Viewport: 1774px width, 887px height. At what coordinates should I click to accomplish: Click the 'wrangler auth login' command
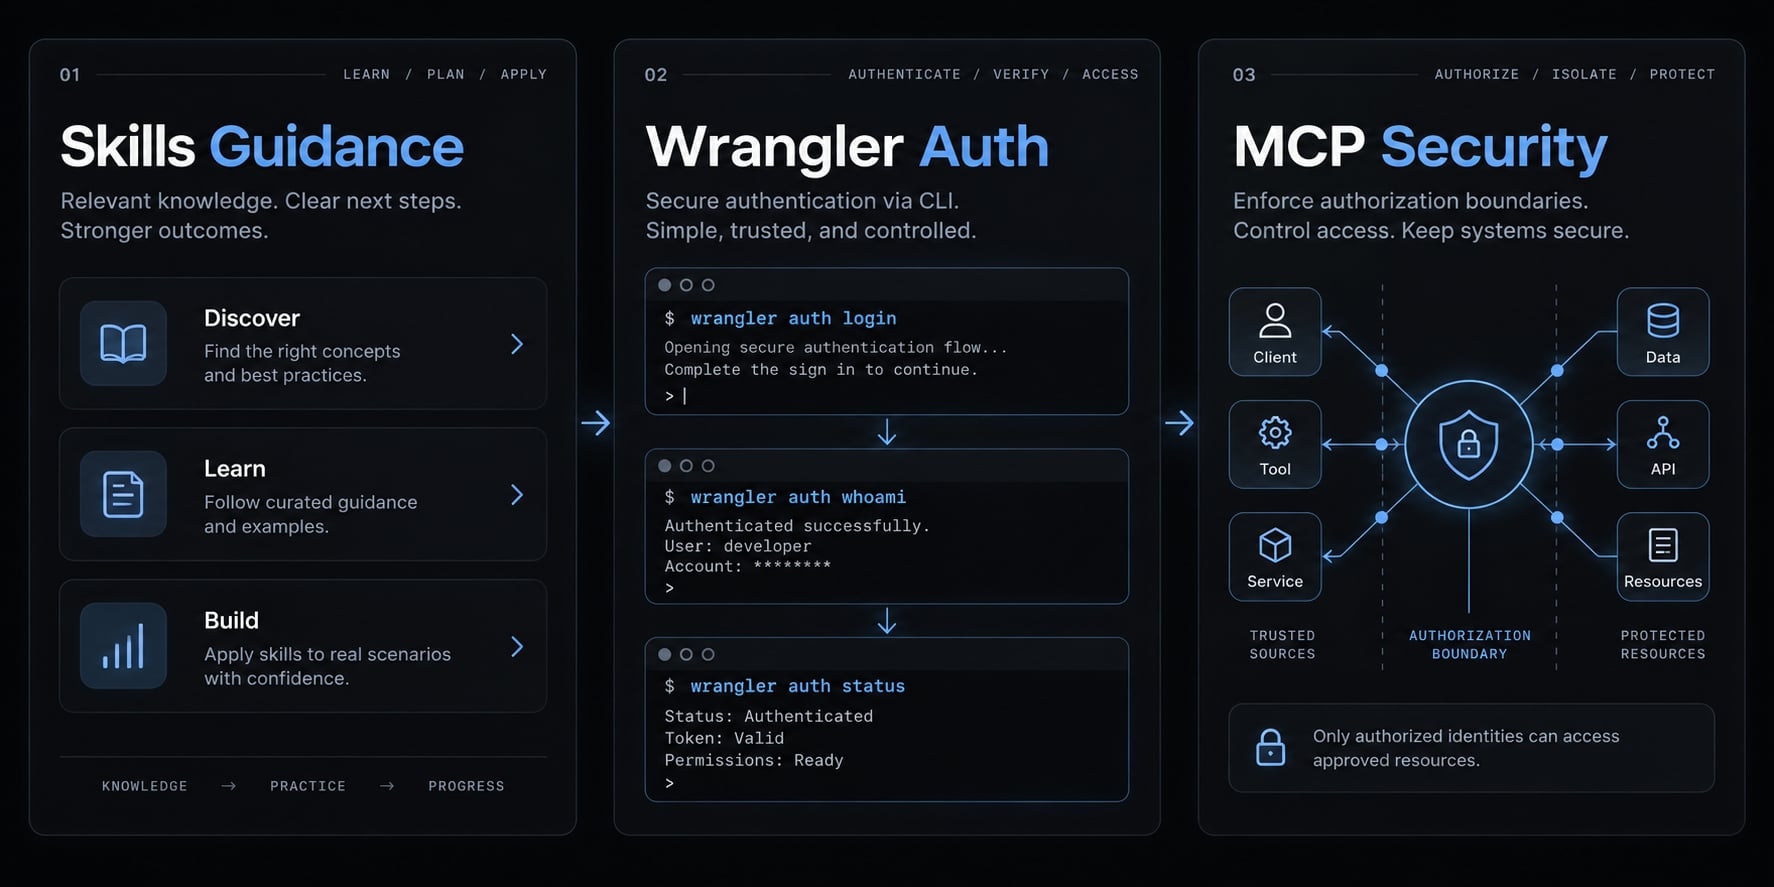click(x=793, y=318)
